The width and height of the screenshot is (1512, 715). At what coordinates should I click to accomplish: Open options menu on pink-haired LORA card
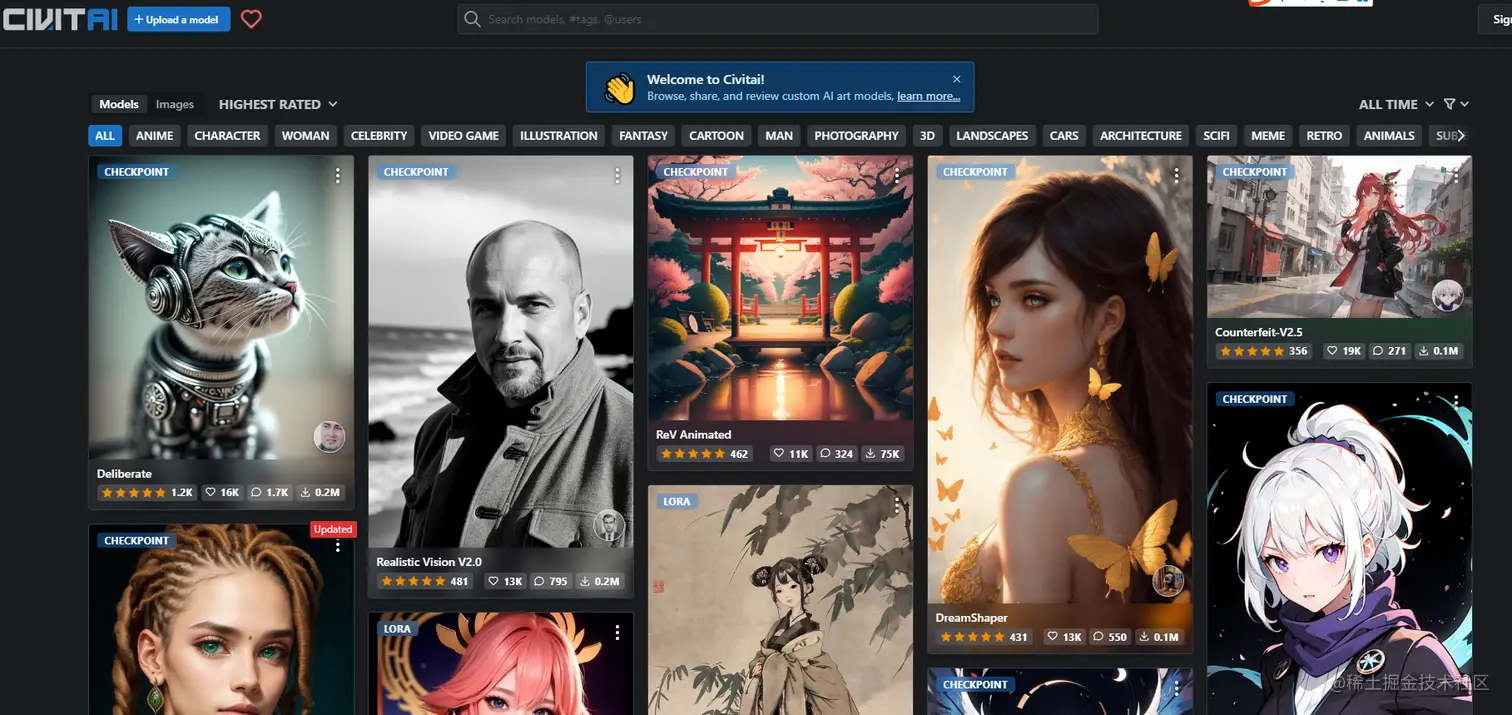click(617, 633)
